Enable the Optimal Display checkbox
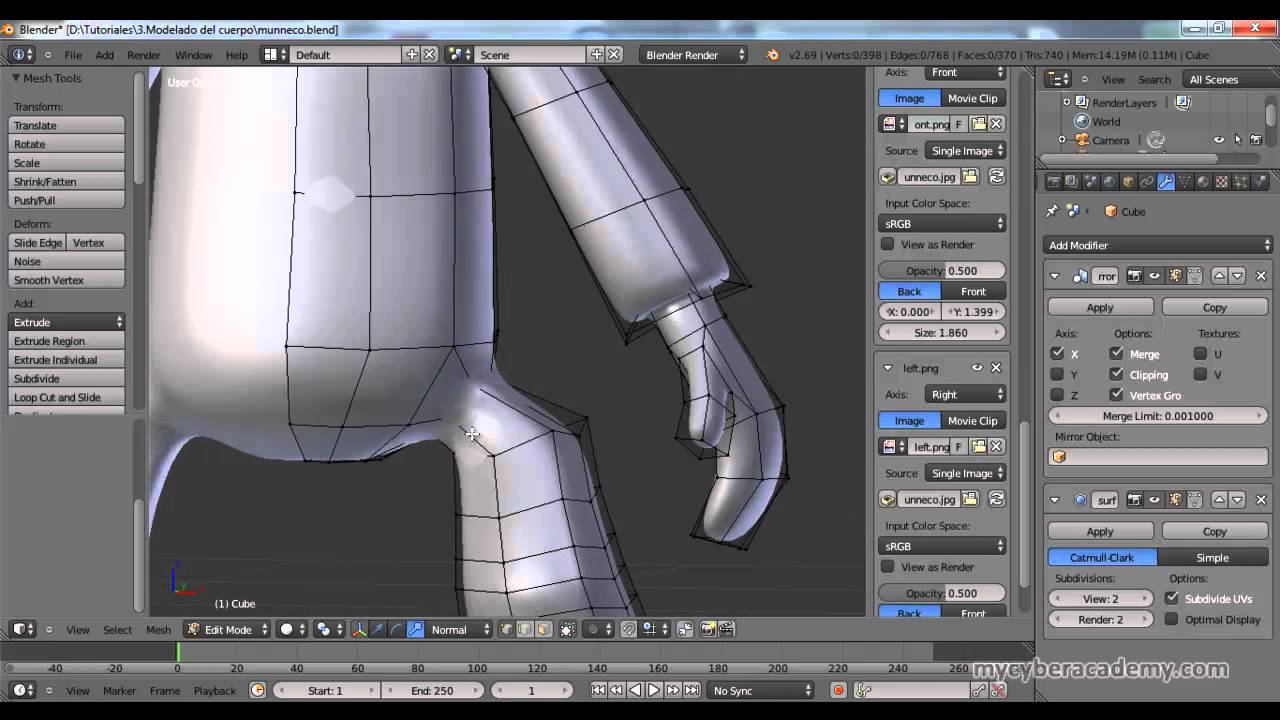 1172,619
